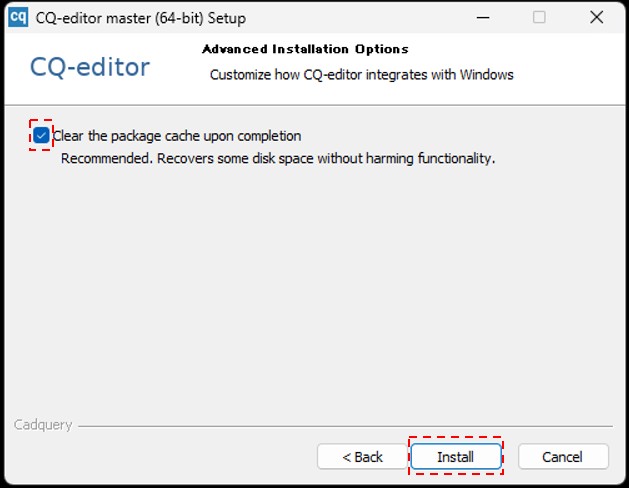This screenshot has height=488, width=629.
Task: Click the large CQ-editor logo text
Action: coord(90,67)
